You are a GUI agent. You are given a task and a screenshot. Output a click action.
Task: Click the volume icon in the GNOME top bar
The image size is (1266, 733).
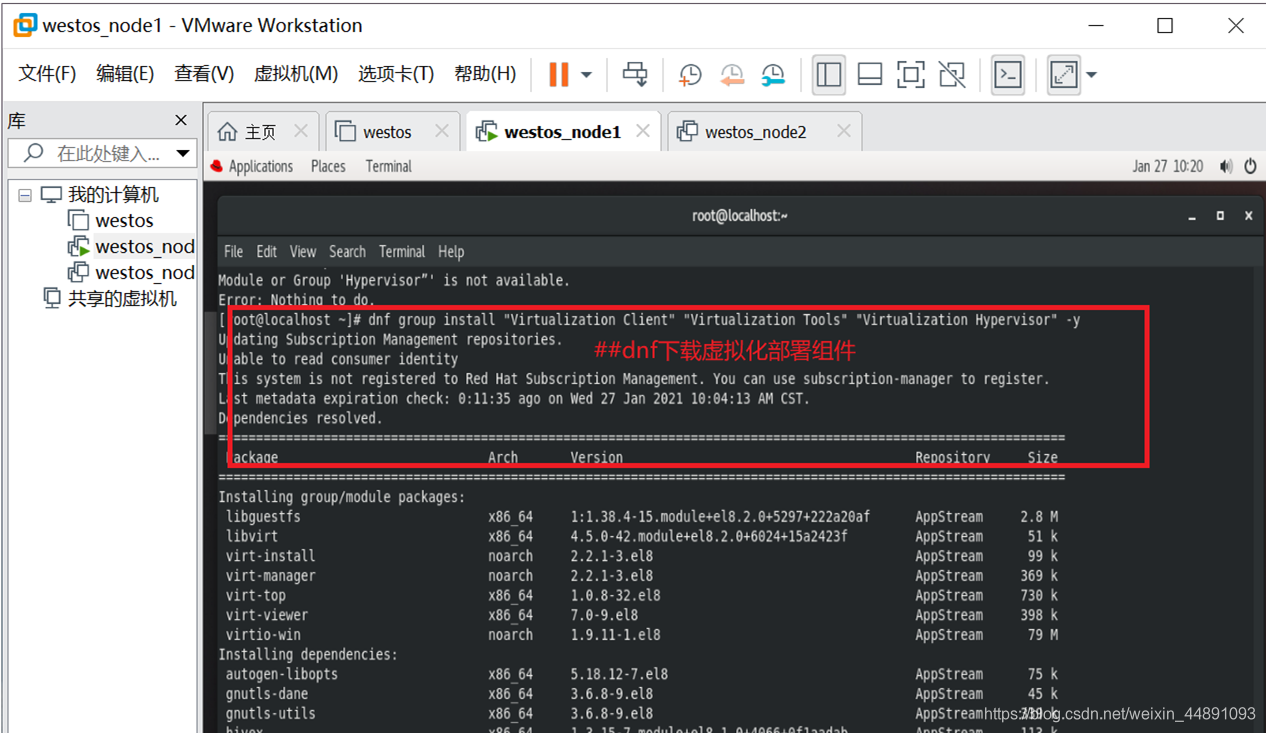tap(1226, 167)
